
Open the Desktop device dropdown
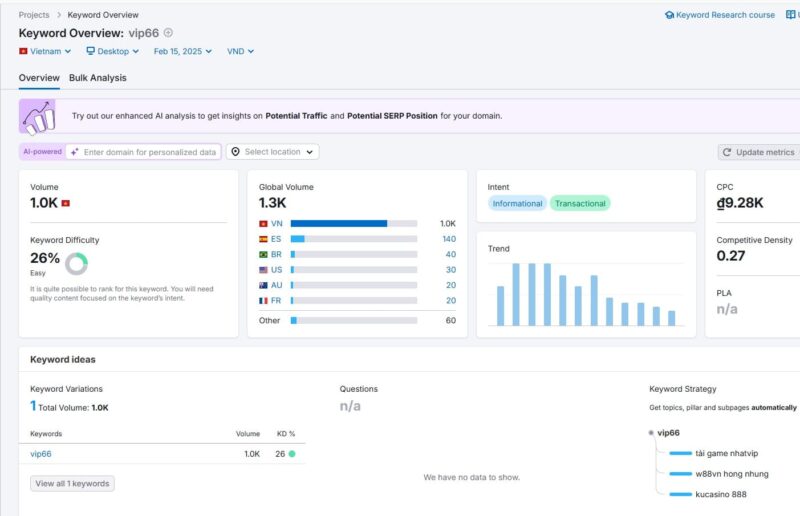point(110,51)
